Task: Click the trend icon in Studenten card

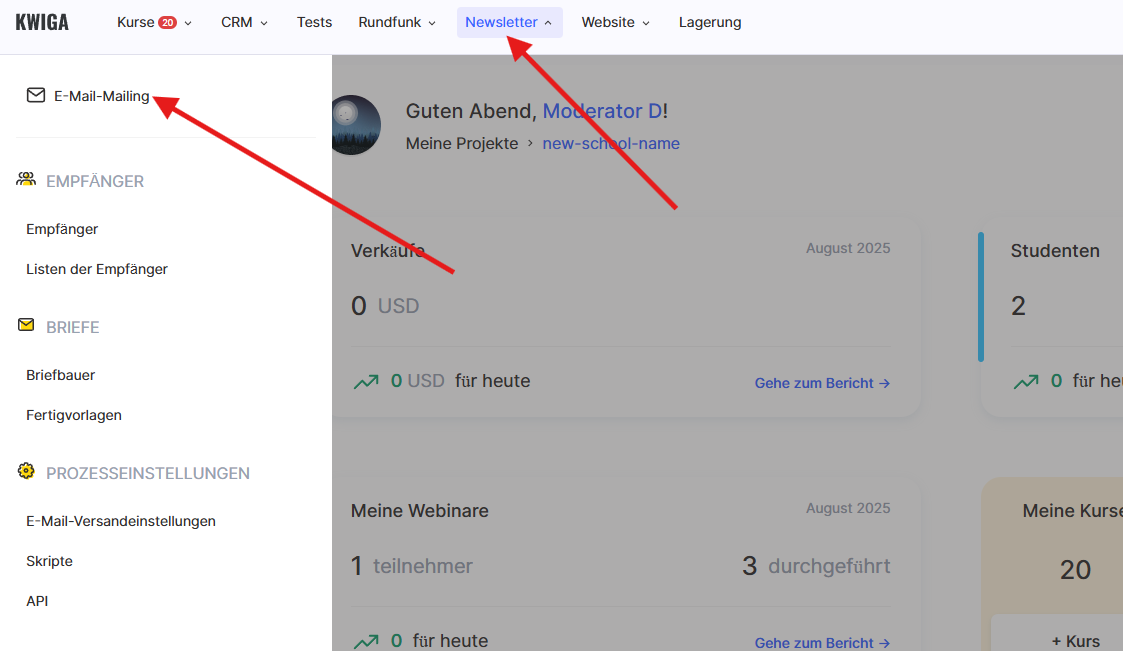Action: 1025,381
